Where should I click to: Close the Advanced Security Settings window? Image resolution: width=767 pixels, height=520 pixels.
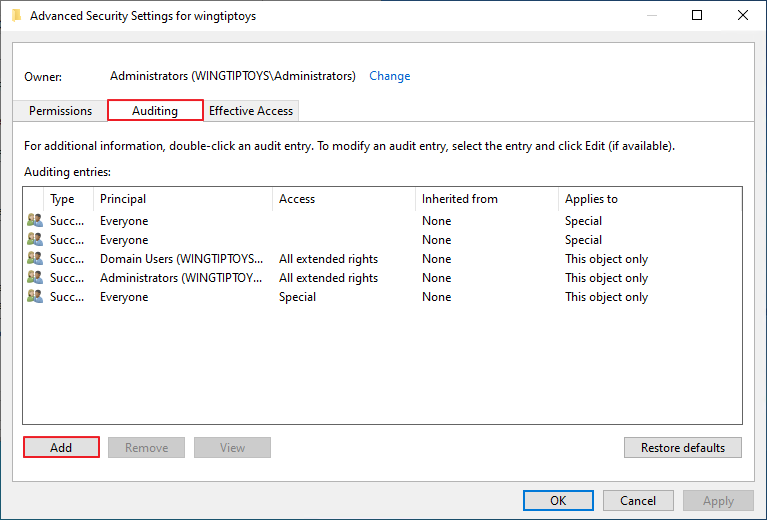pos(743,15)
